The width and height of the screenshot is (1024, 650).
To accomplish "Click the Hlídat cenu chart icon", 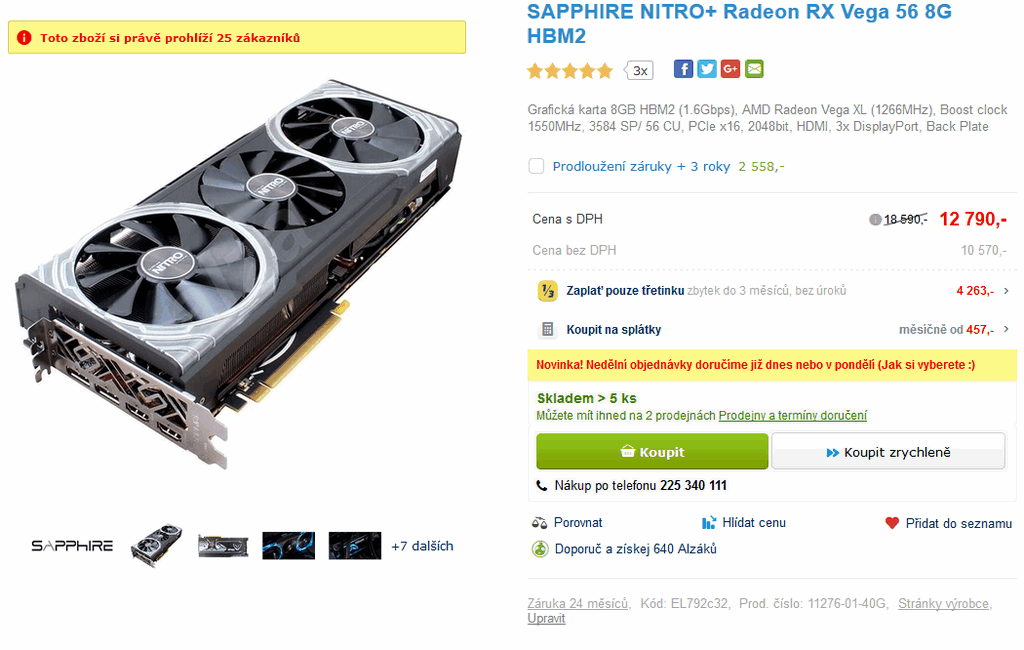I will pyautogui.click(x=709, y=523).
